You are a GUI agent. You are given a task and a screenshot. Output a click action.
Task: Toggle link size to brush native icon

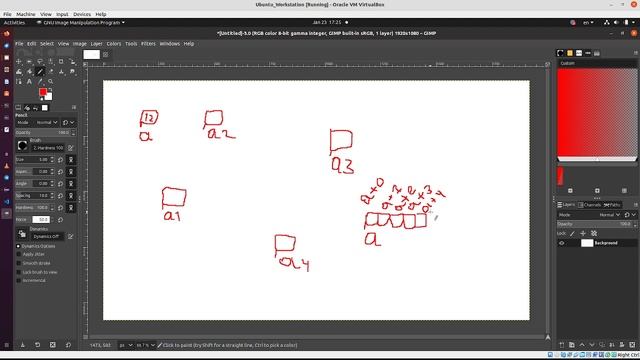click(71, 160)
